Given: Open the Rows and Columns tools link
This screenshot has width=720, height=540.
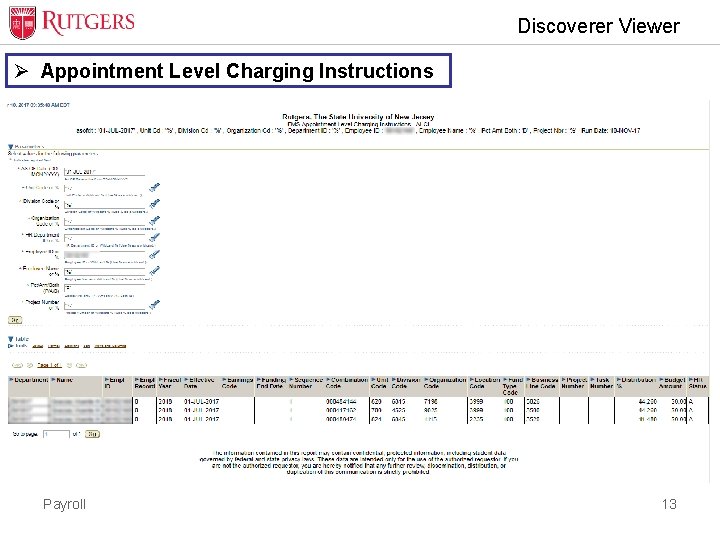Looking at the screenshot, I should tap(110, 346).
